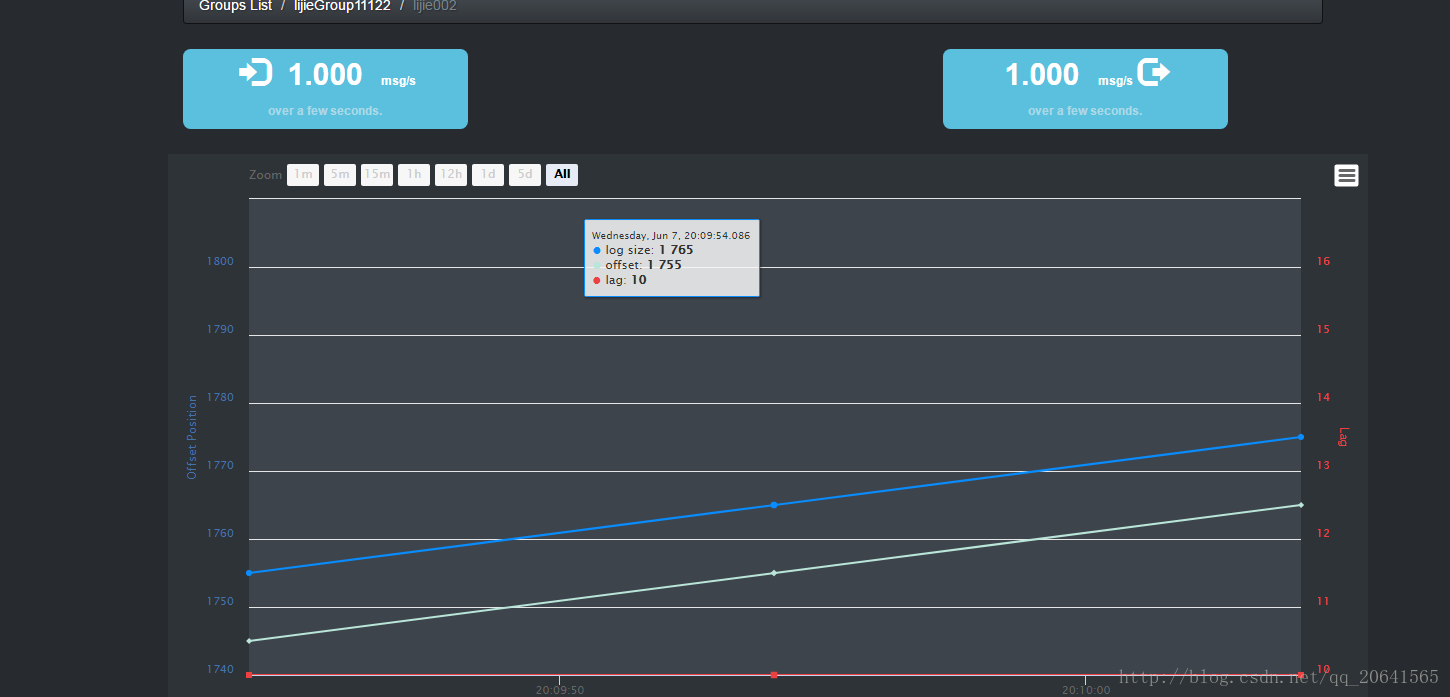Open the chart context menu hamburger icon

click(x=1346, y=176)
